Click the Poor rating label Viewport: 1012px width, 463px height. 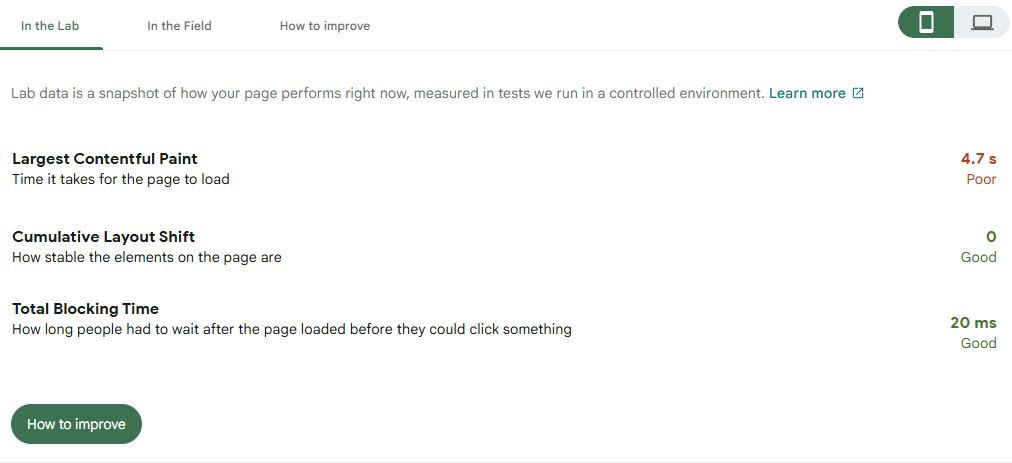(x=981, y=180)
